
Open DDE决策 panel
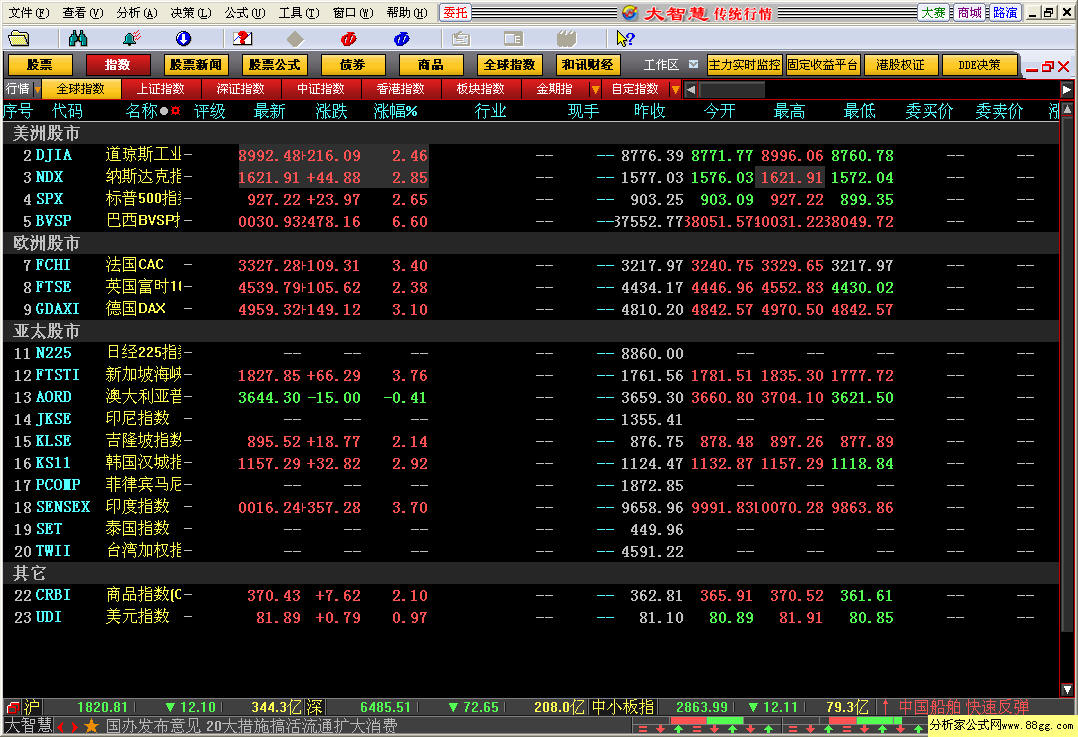click(x=980, y=65)
